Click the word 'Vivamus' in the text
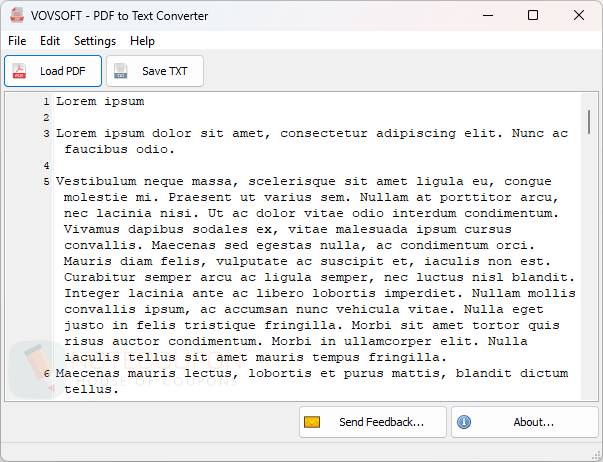 coord(92,229)
